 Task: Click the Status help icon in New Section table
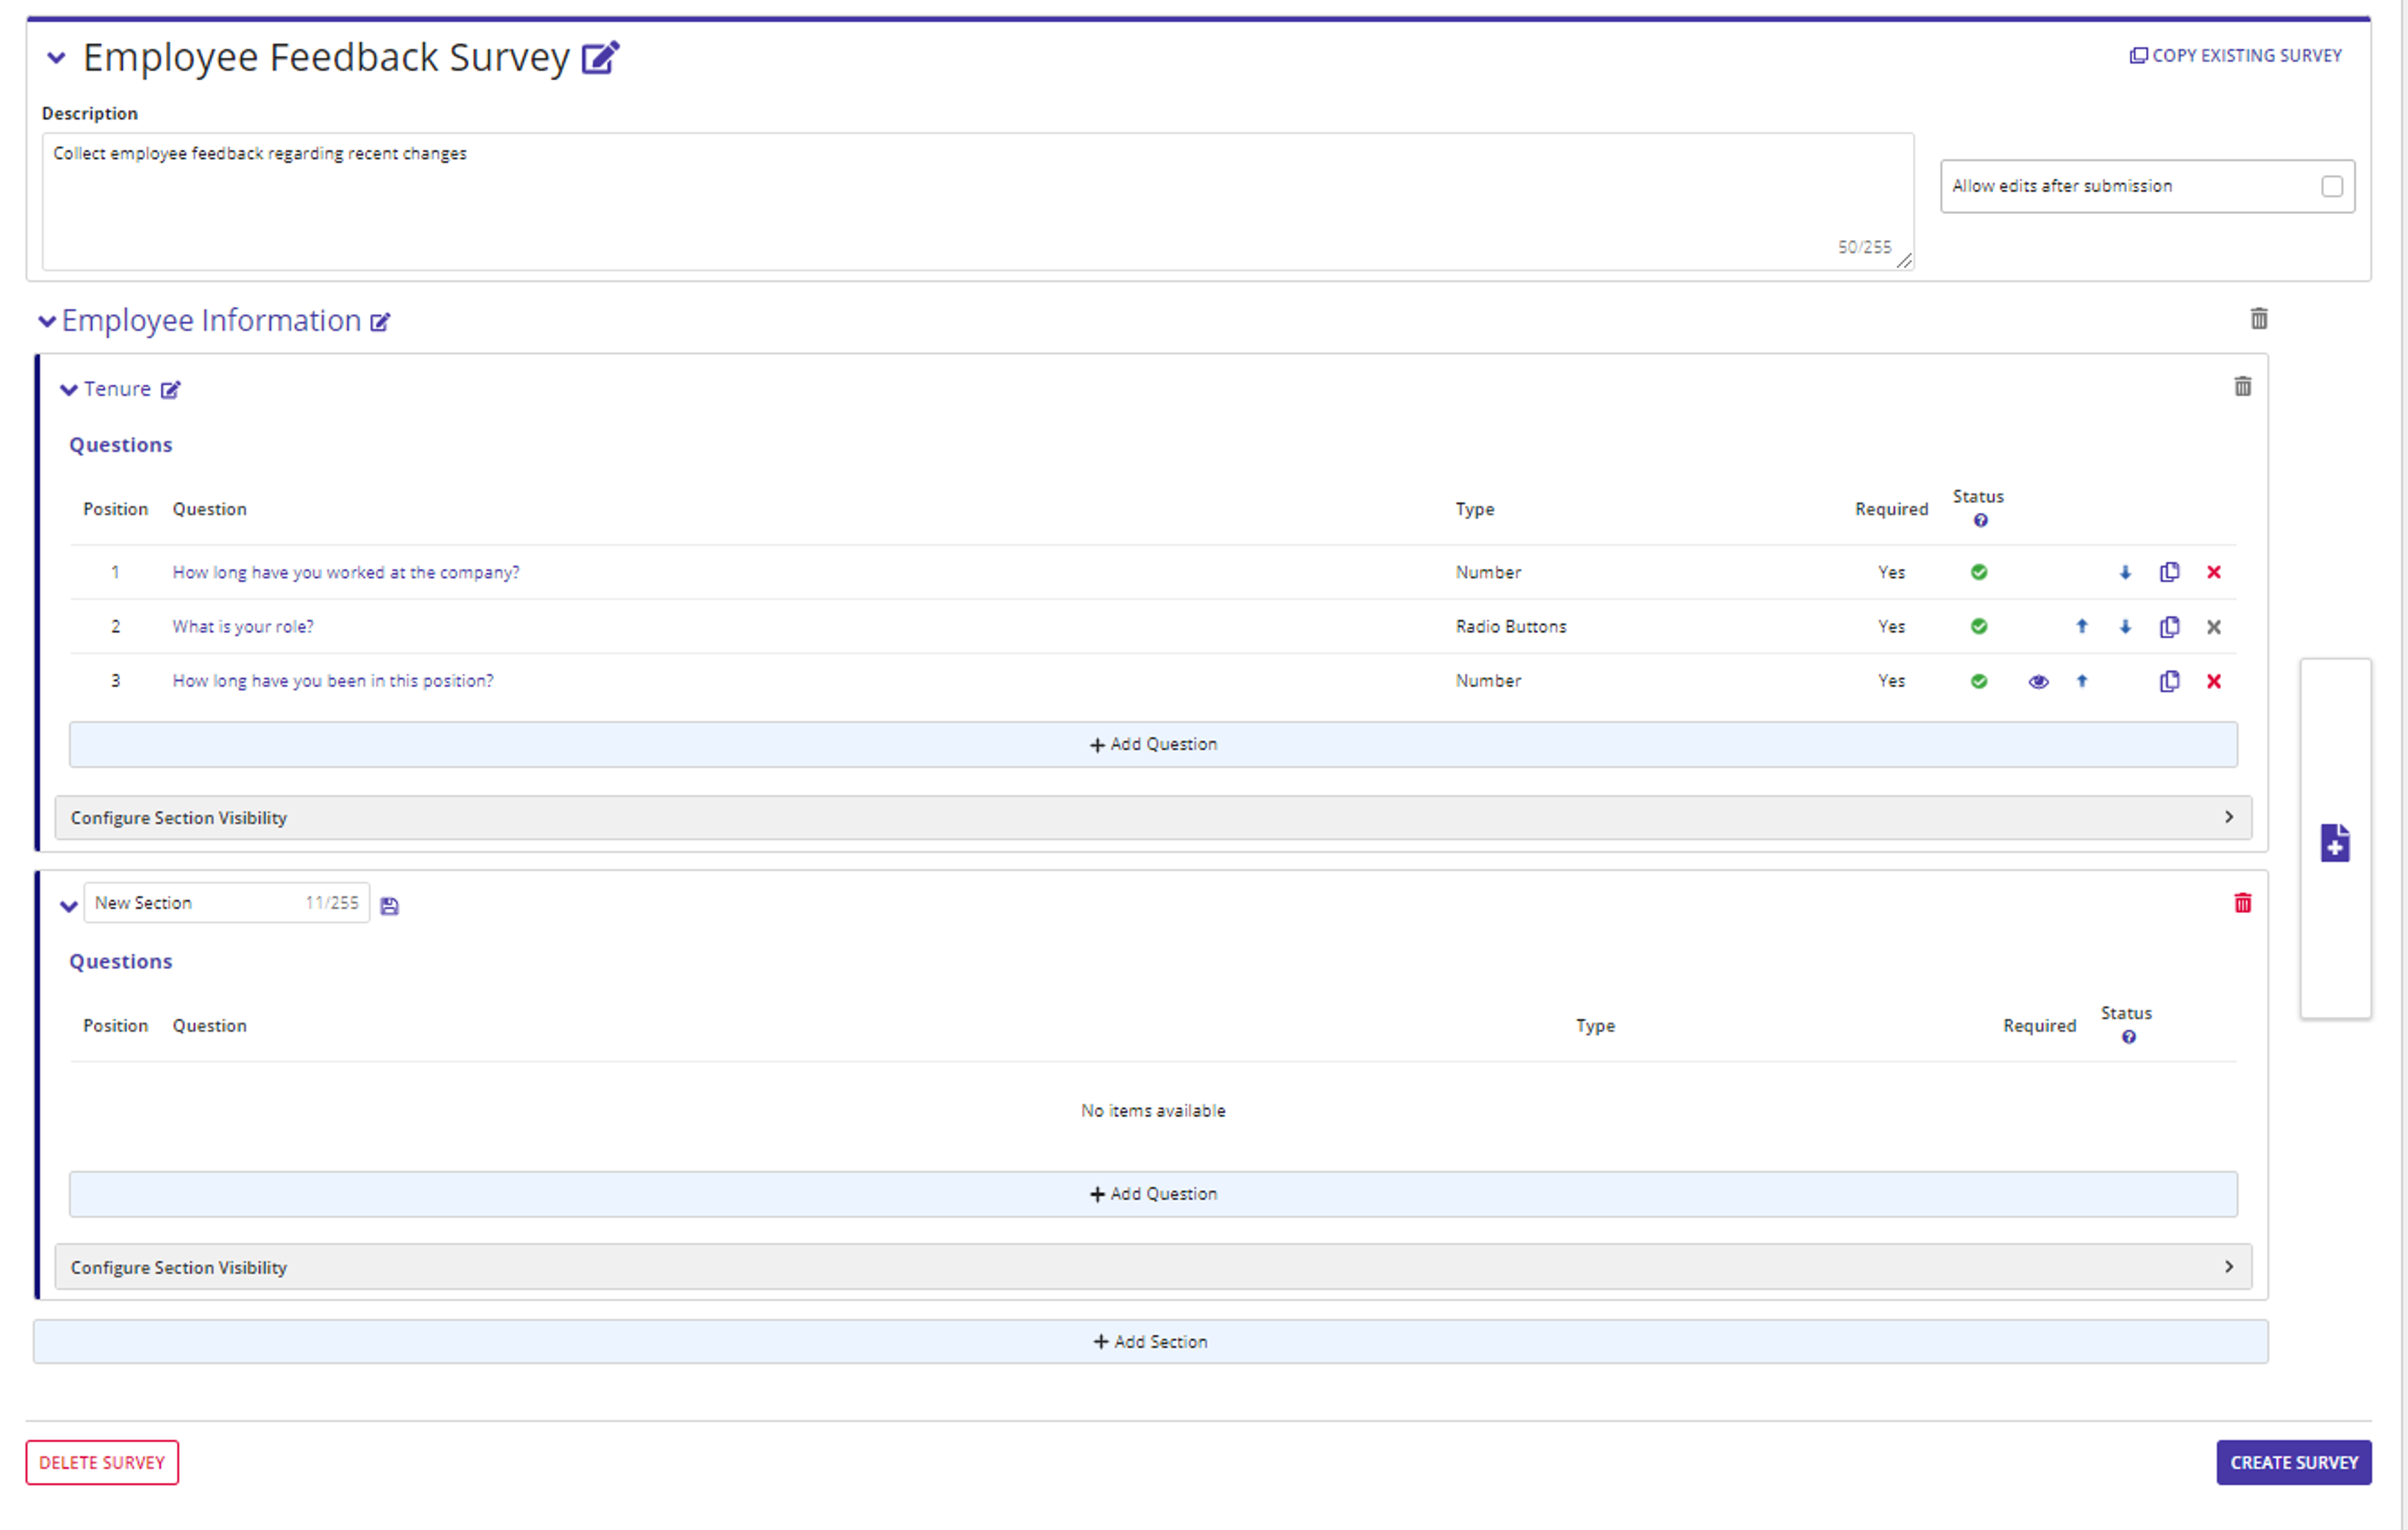point(2129,1037)
